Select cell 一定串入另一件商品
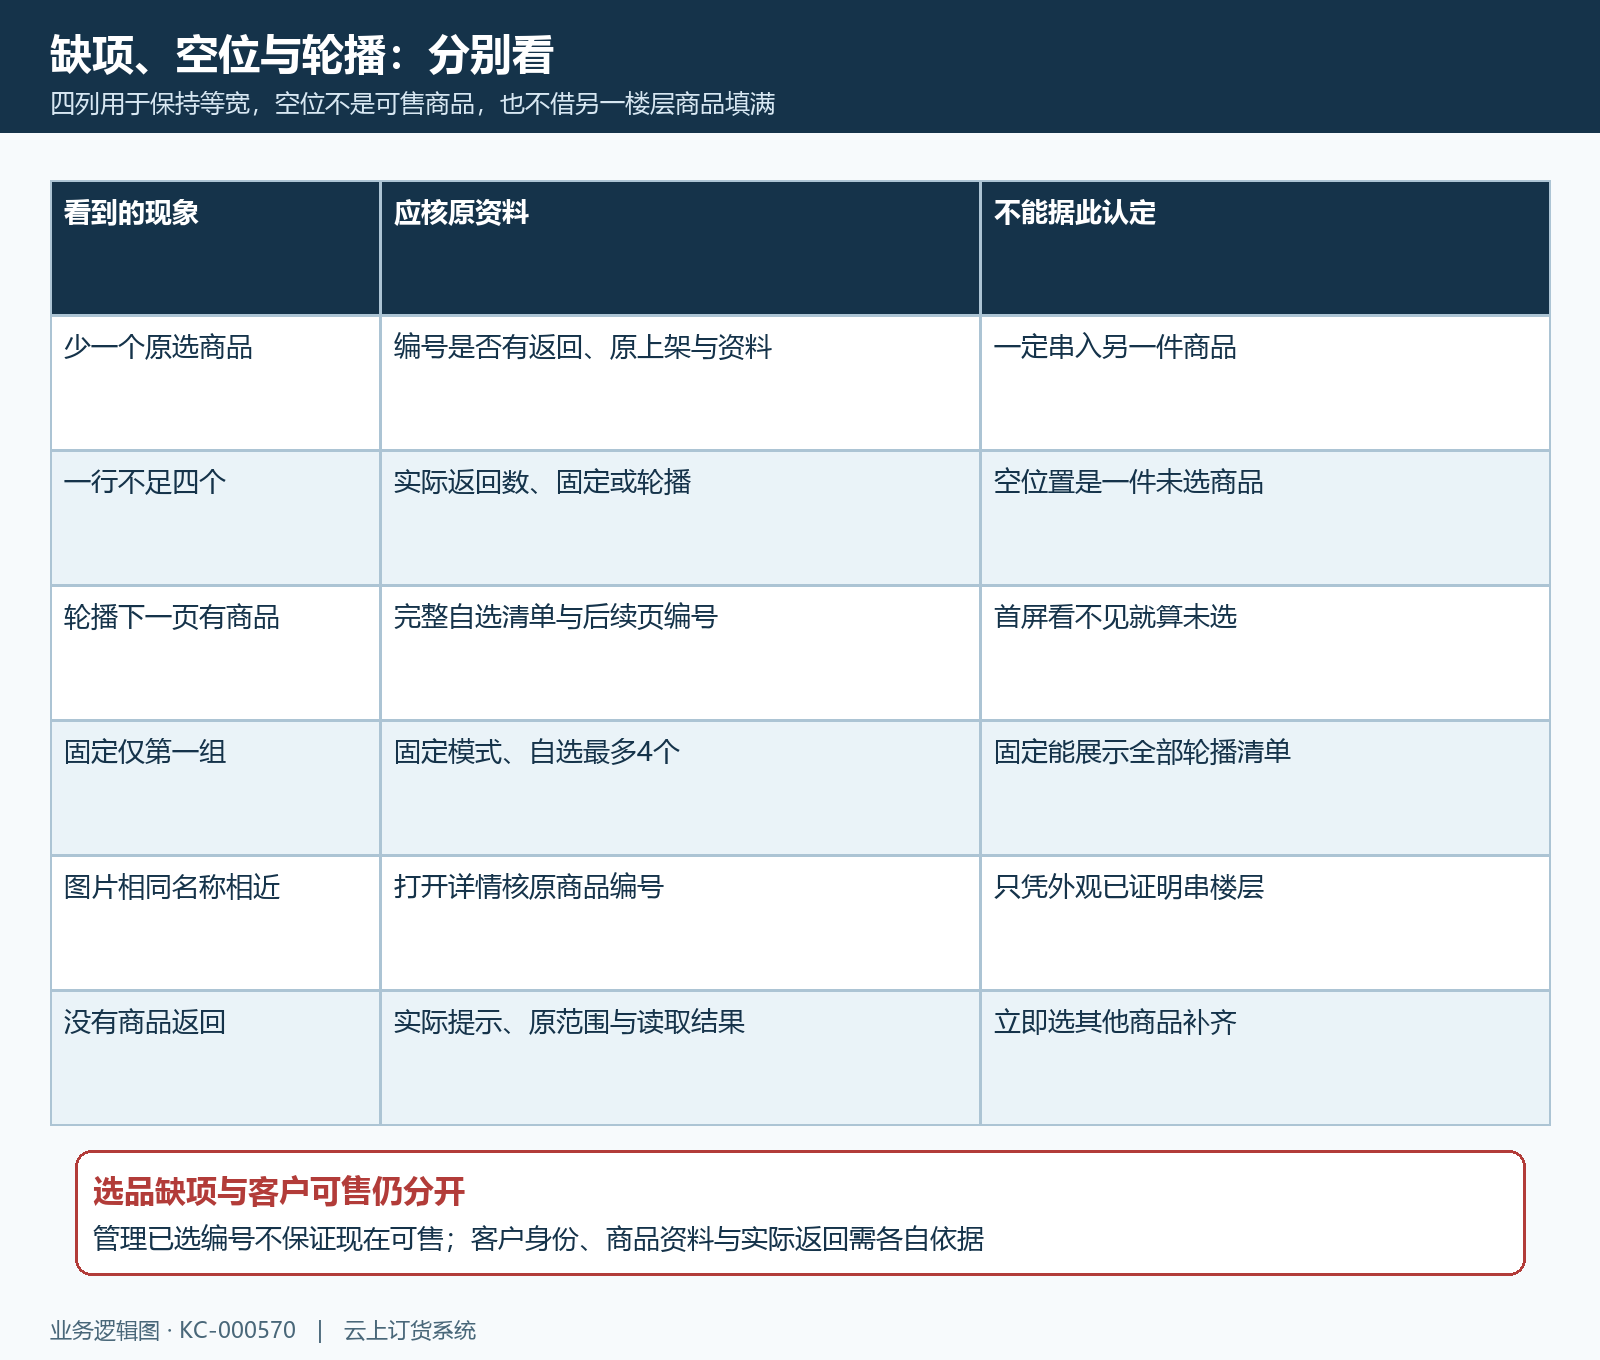Screen dimensions: 1600x1360 (1265, 383)
